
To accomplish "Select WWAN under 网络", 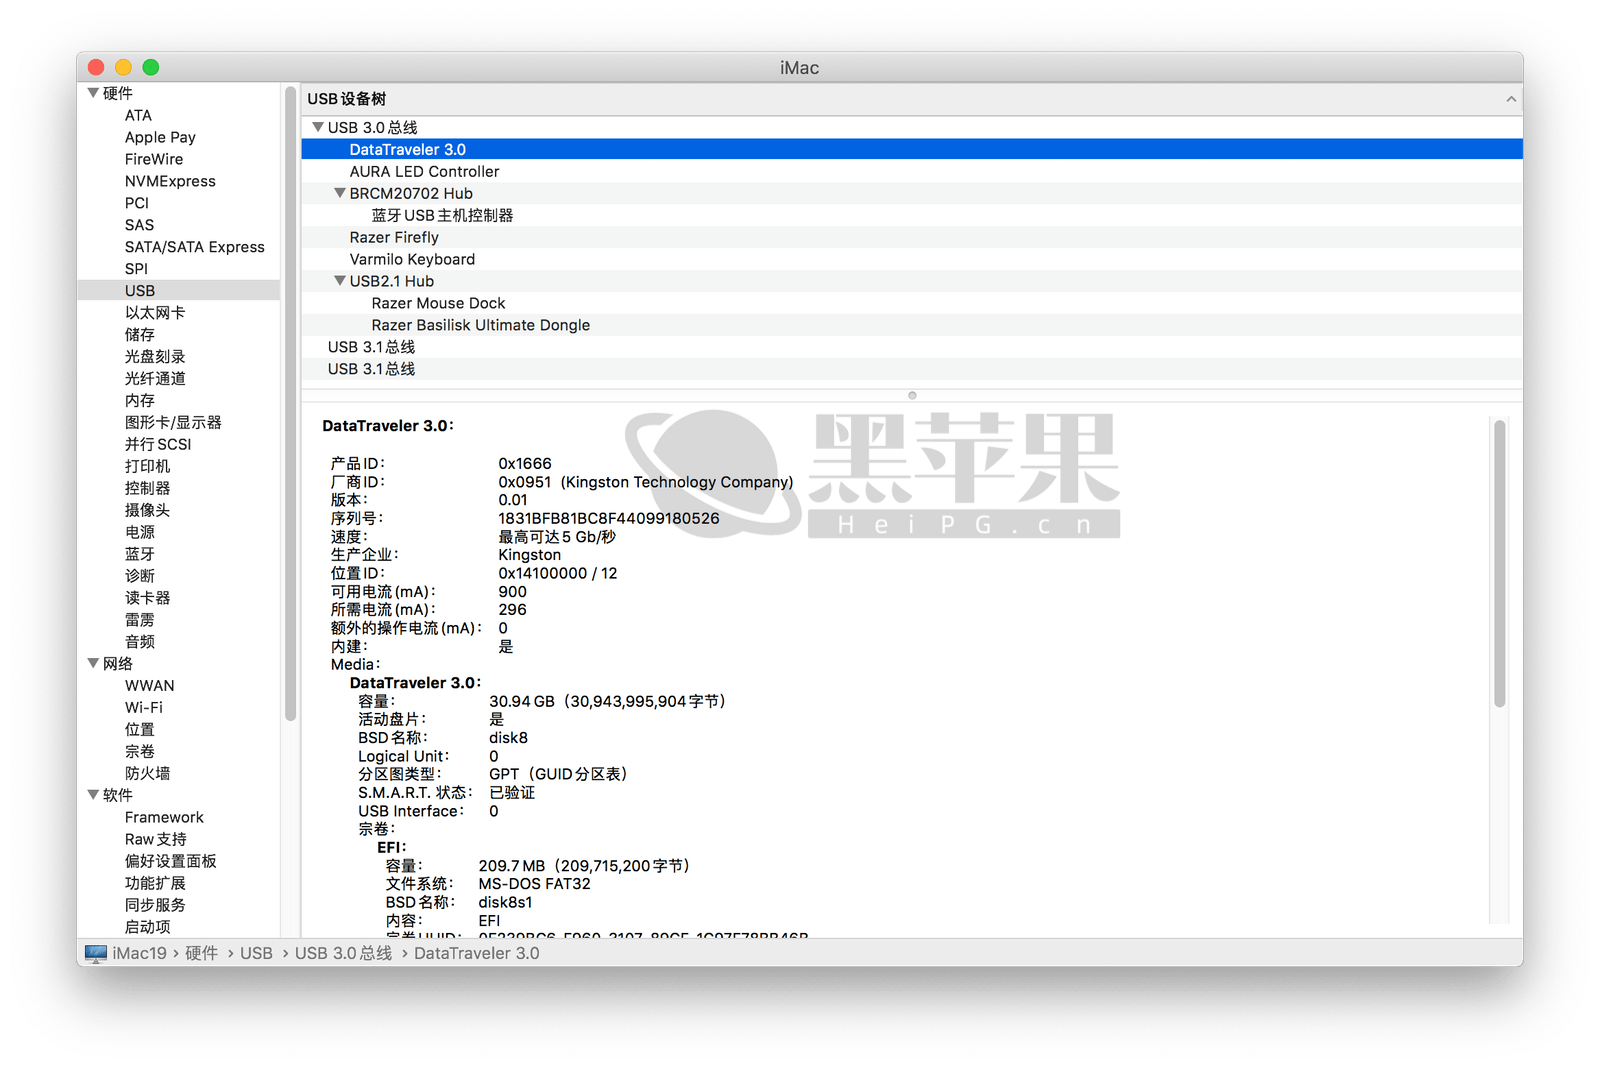I will pyautogui.click(x=149, y=686).
